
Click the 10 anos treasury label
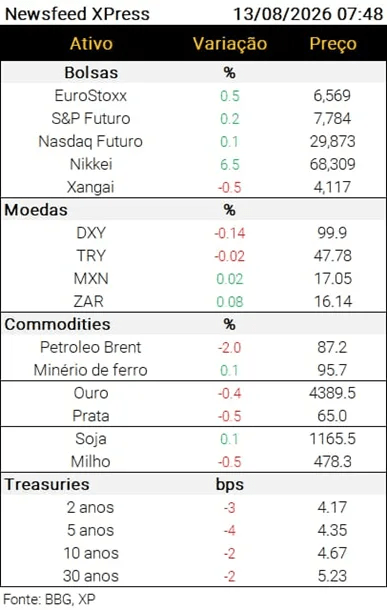point(91,553)
